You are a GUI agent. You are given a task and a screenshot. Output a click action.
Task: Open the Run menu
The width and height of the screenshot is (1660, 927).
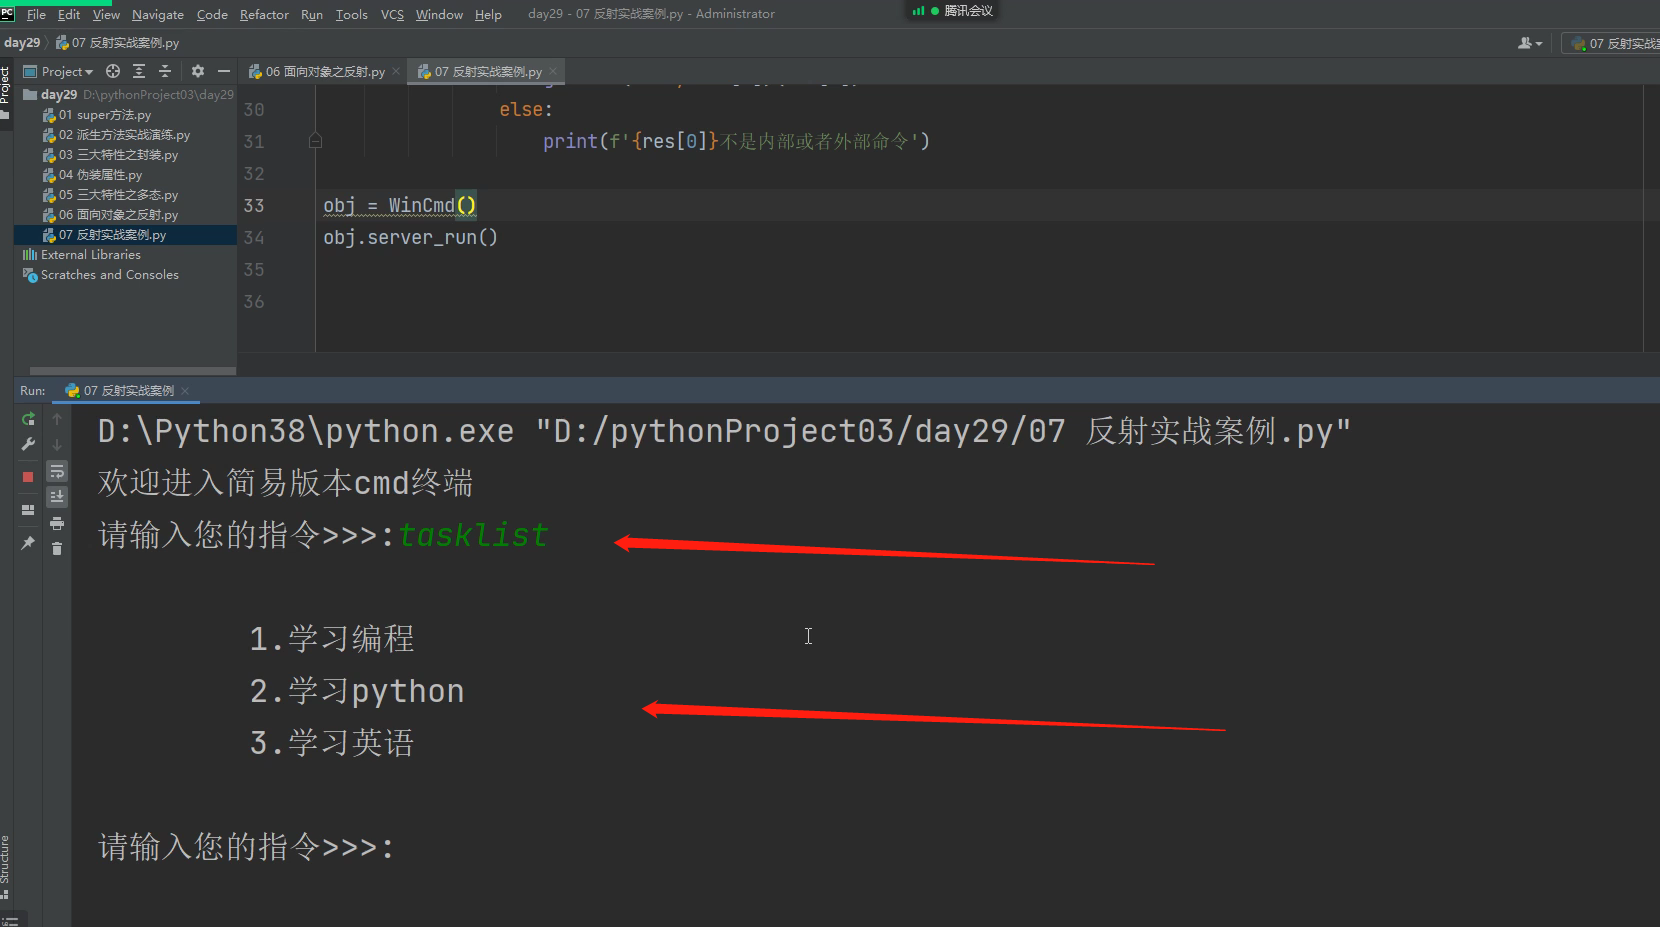click(x=312, y=14)
